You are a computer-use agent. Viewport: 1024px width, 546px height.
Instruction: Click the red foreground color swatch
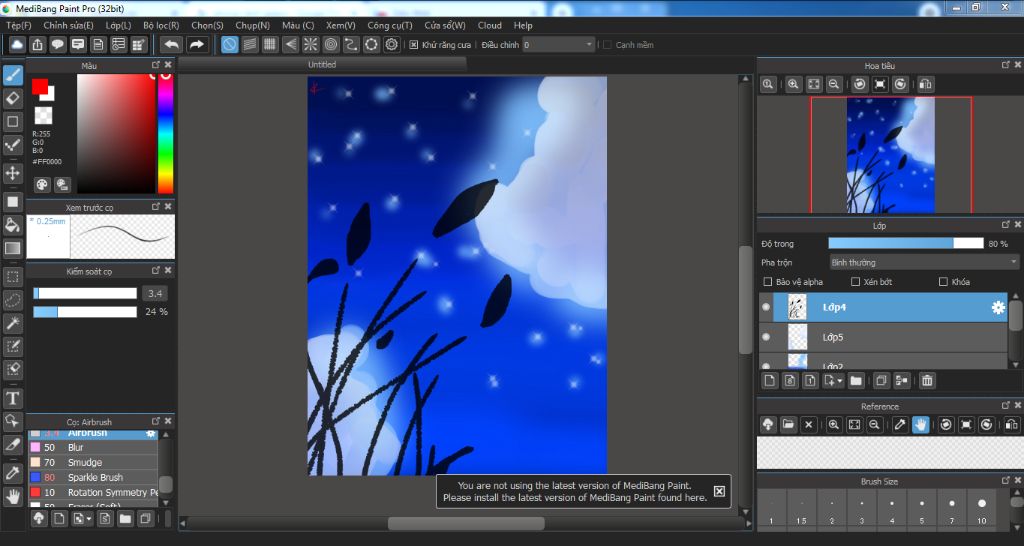click(x=40, y=87)
